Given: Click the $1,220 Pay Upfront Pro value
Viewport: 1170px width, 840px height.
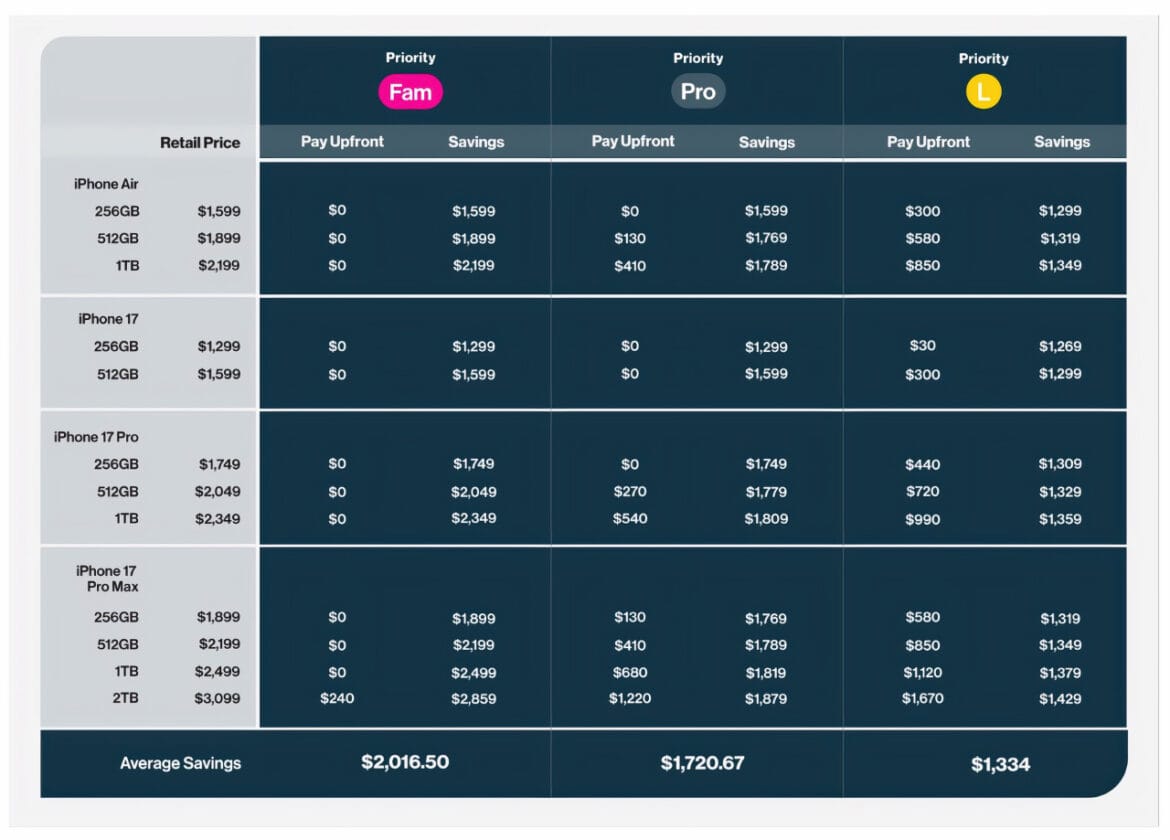Looking at the screenshot, I should pyautogui.click(x=630, y=698).
